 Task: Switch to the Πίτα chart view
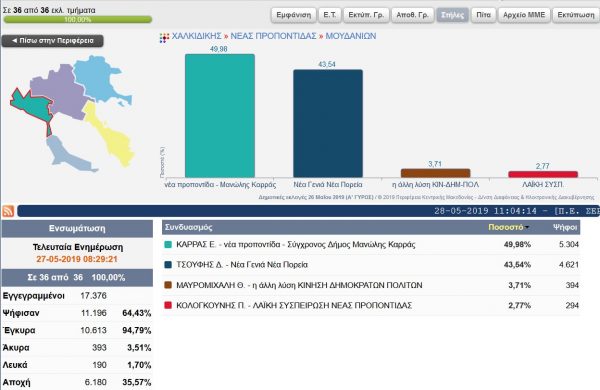[483, 15]
